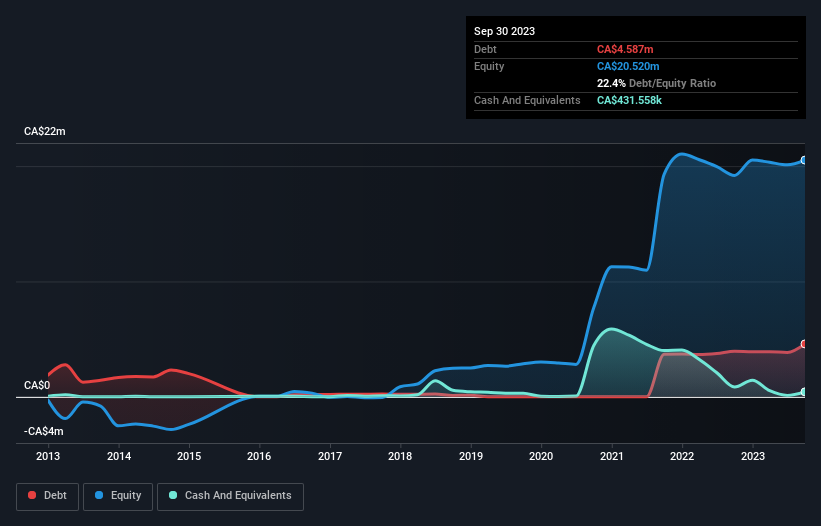Screen dimensions: 821x526
Task: Select the red Debt endpoint marker
Action: 804,344
